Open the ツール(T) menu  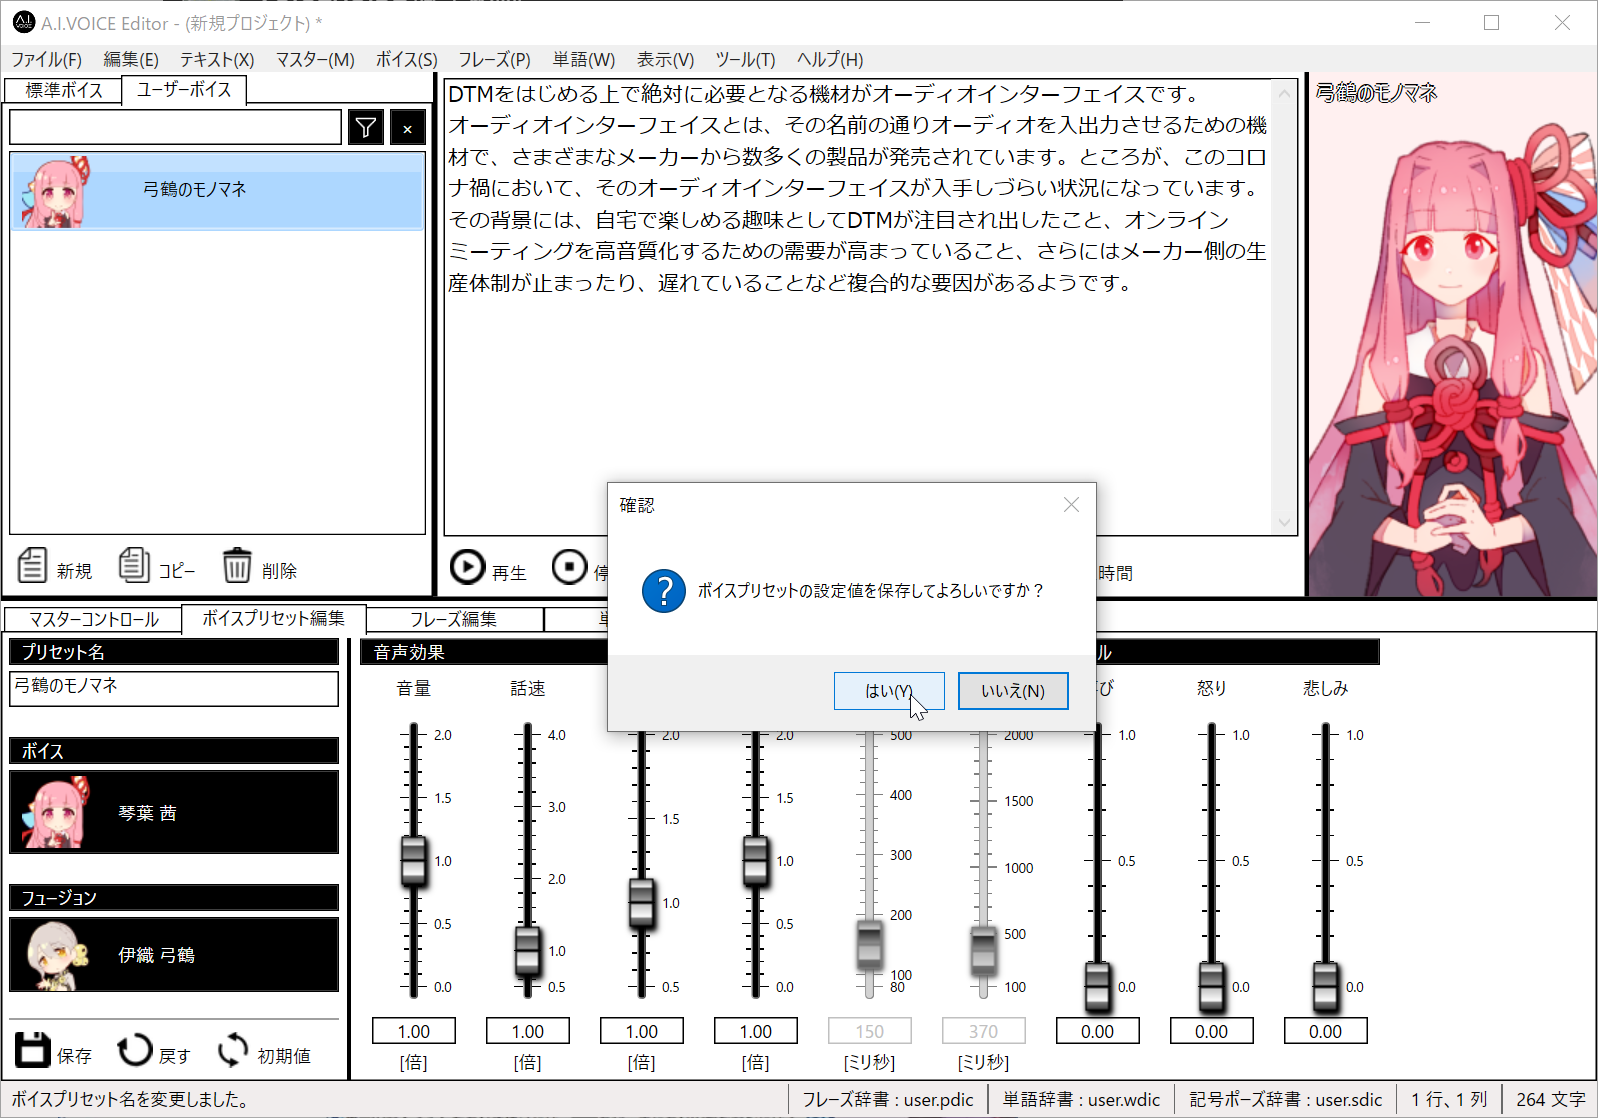[745, 59]
